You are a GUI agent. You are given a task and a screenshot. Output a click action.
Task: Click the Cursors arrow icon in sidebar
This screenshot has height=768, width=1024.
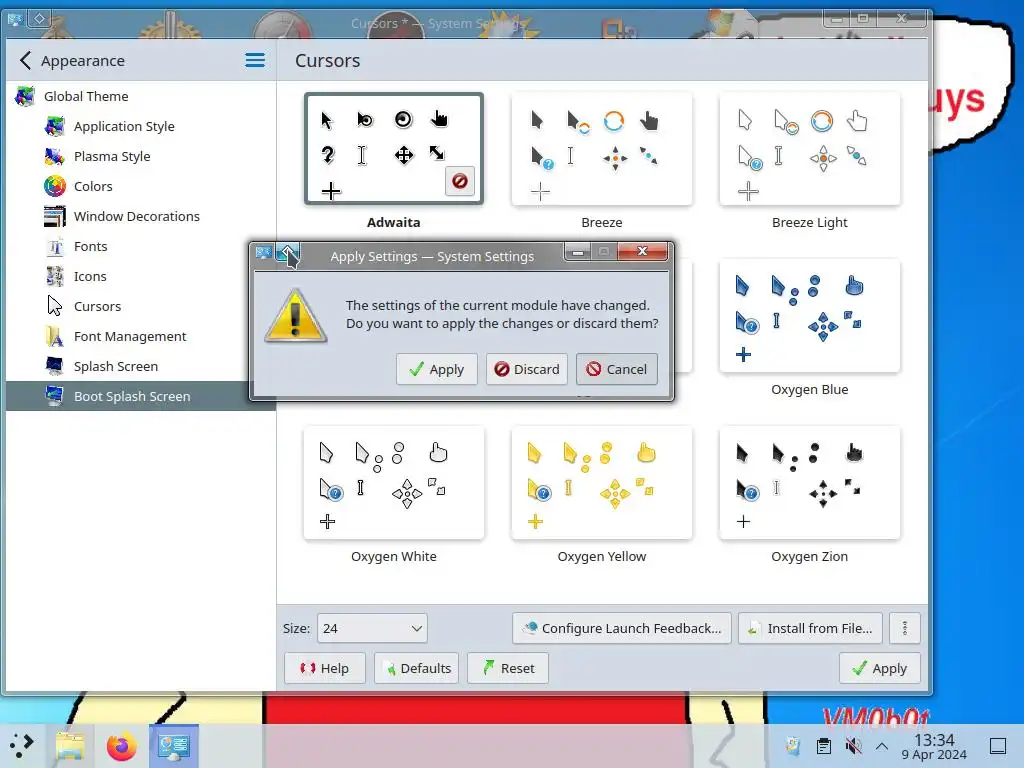tap(55, 306)
